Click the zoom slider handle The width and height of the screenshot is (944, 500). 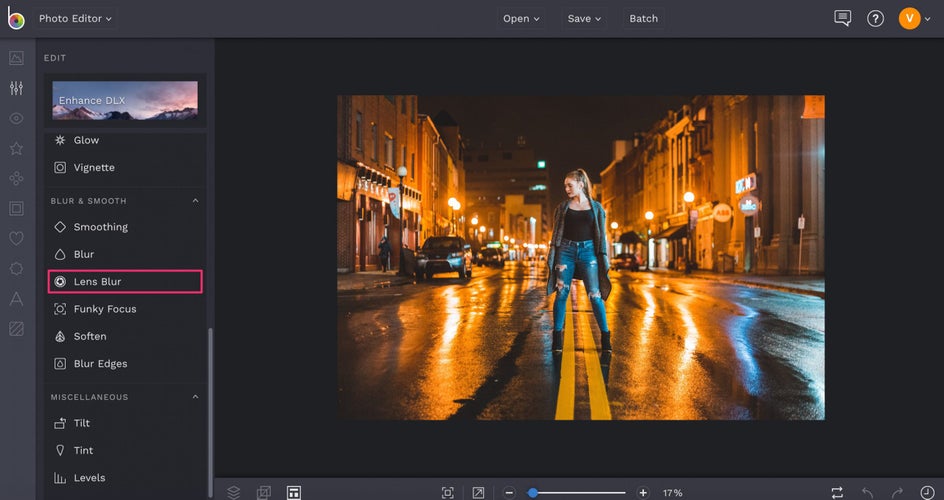click(533, 492)
